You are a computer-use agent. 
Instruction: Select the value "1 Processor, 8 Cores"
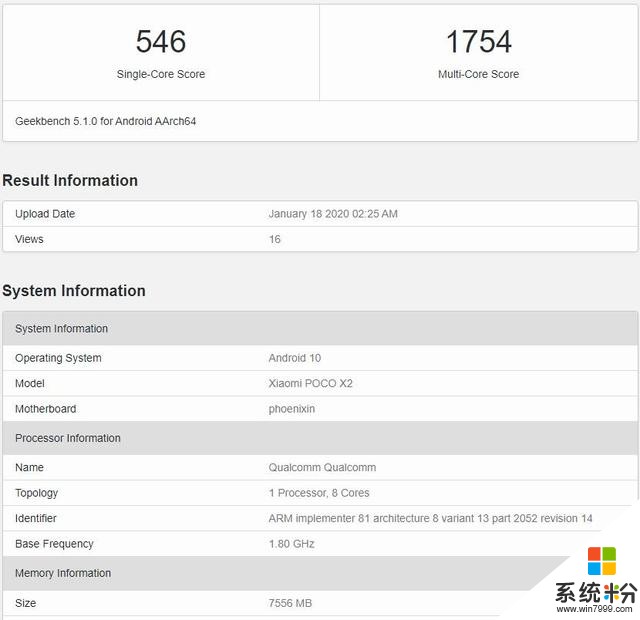[x=319, y=493]
